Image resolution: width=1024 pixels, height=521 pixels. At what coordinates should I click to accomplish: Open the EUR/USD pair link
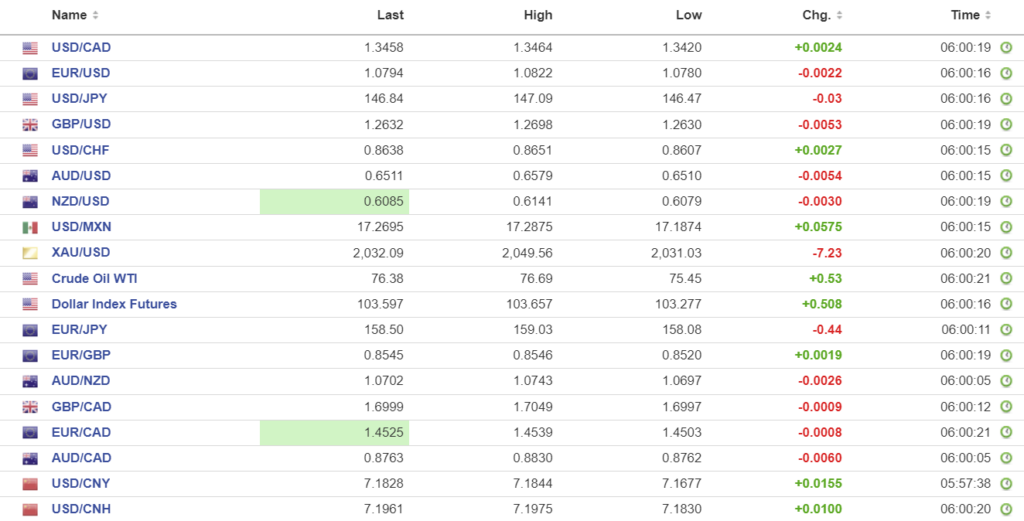(x=81, y=73)
